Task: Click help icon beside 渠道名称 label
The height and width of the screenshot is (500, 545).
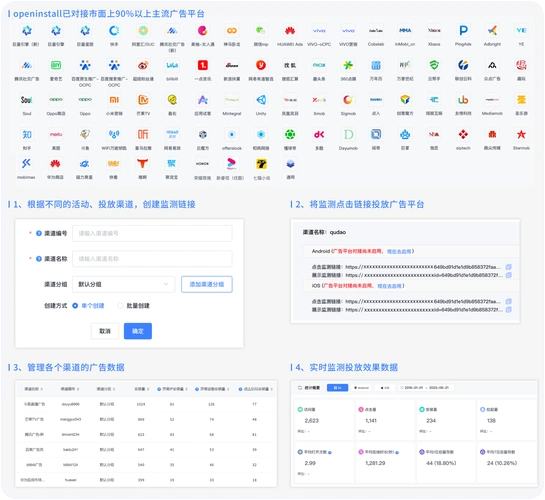Action: (x=39, y=259)
